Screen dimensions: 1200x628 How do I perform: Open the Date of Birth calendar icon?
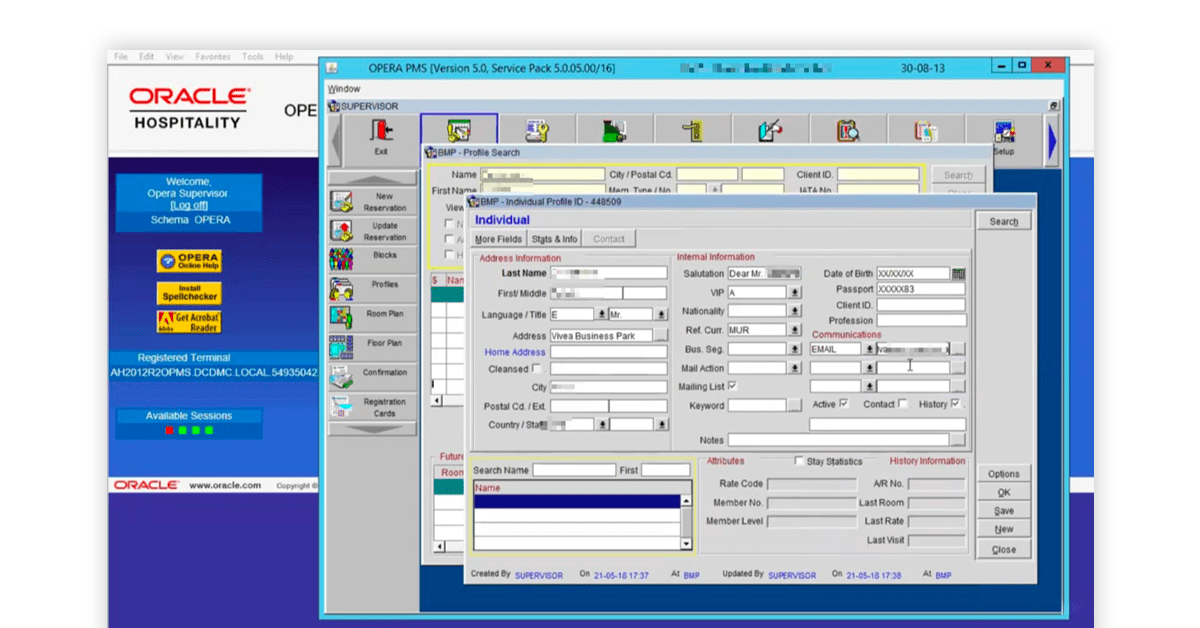[958, 273]
